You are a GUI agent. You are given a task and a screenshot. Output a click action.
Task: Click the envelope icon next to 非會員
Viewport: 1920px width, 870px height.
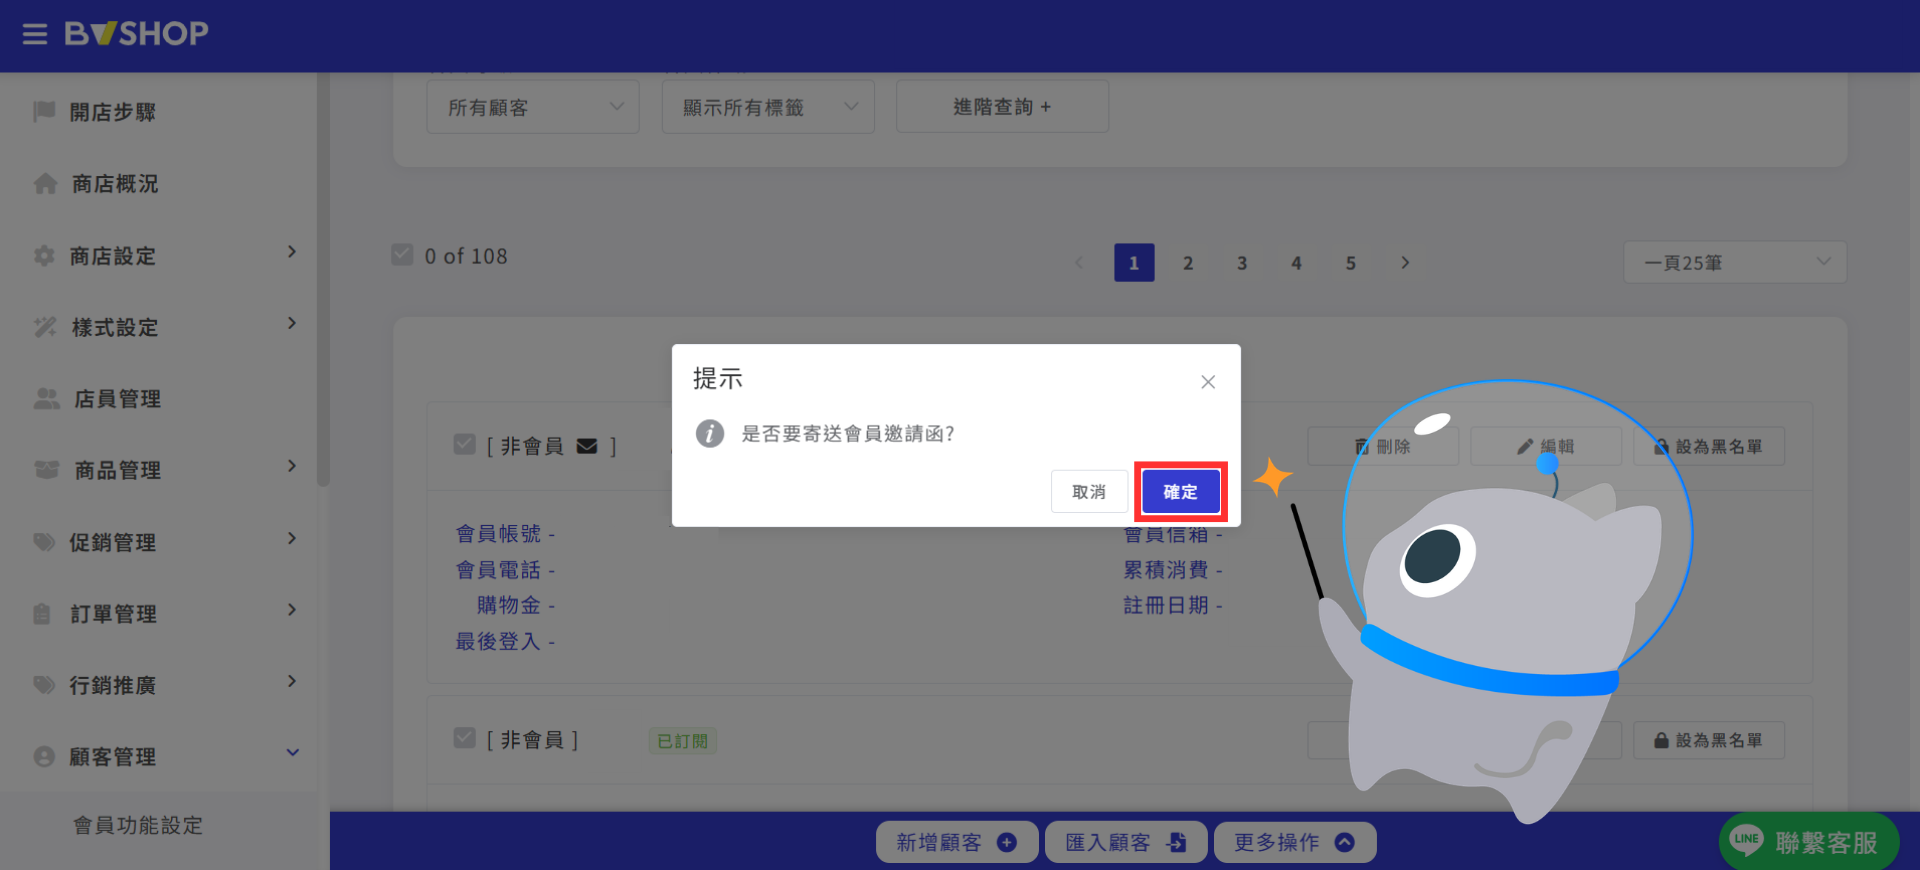(x=587, y=446)
